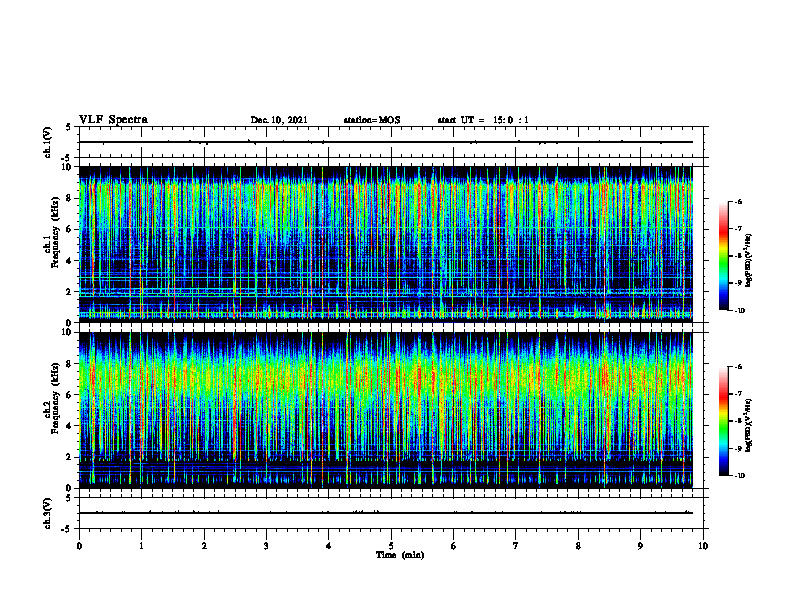Click the "6" kHz tick label of ch.1 spectrogram
Viewport: 792px width, 612px height.
pyautogui.click(x=69, y=229)
